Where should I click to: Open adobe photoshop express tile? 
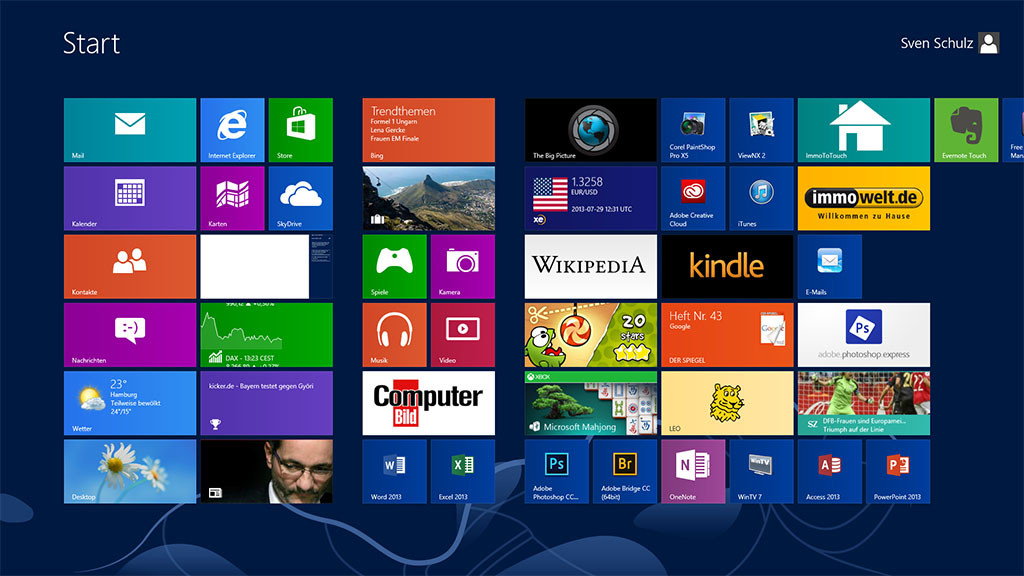(863, 335)
